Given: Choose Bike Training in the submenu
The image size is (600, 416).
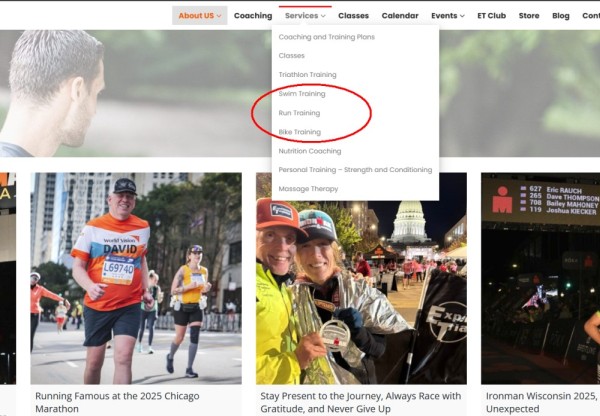Looking at the screenshot, I should click(x=299, y=132).
